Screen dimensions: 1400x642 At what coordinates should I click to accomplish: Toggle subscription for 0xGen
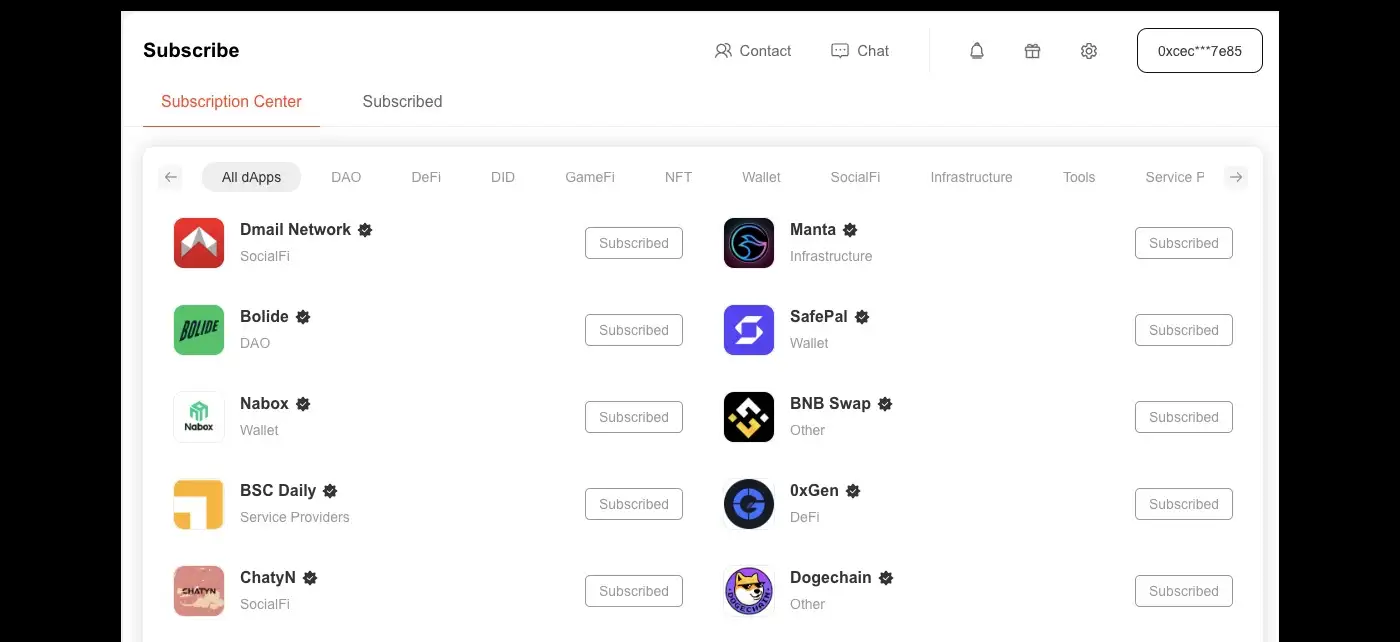point(1183,504)
